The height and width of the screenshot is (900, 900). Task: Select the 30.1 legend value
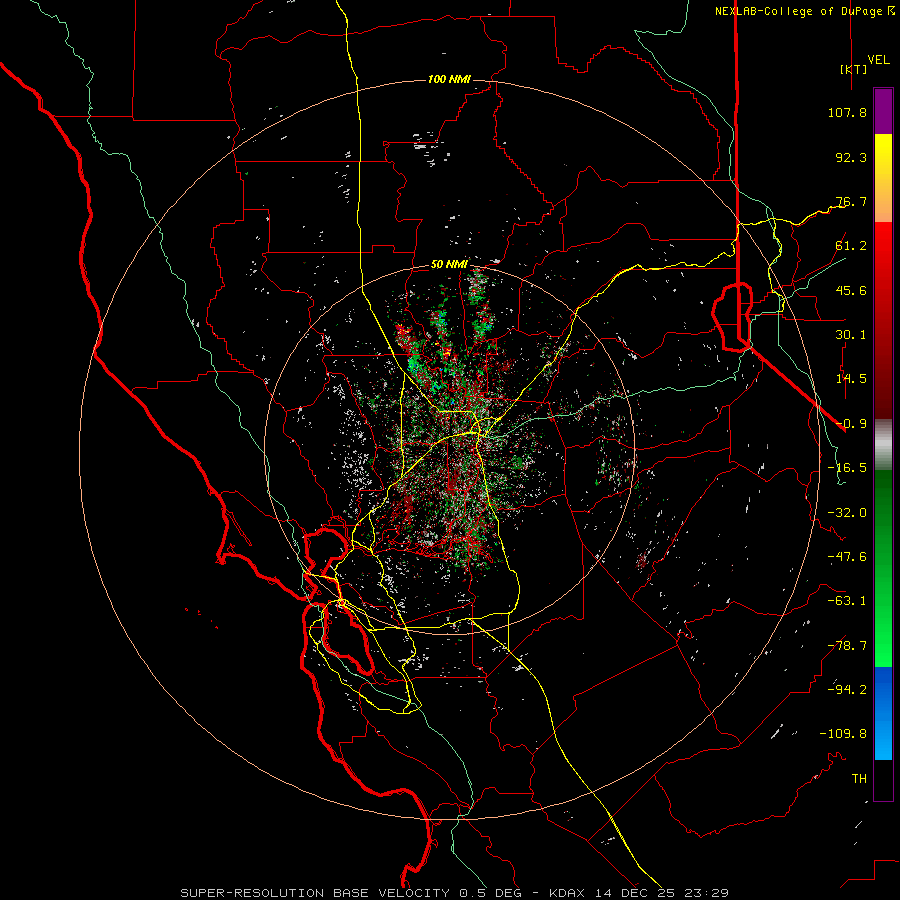pyautogui.click(x=851, y=335)
